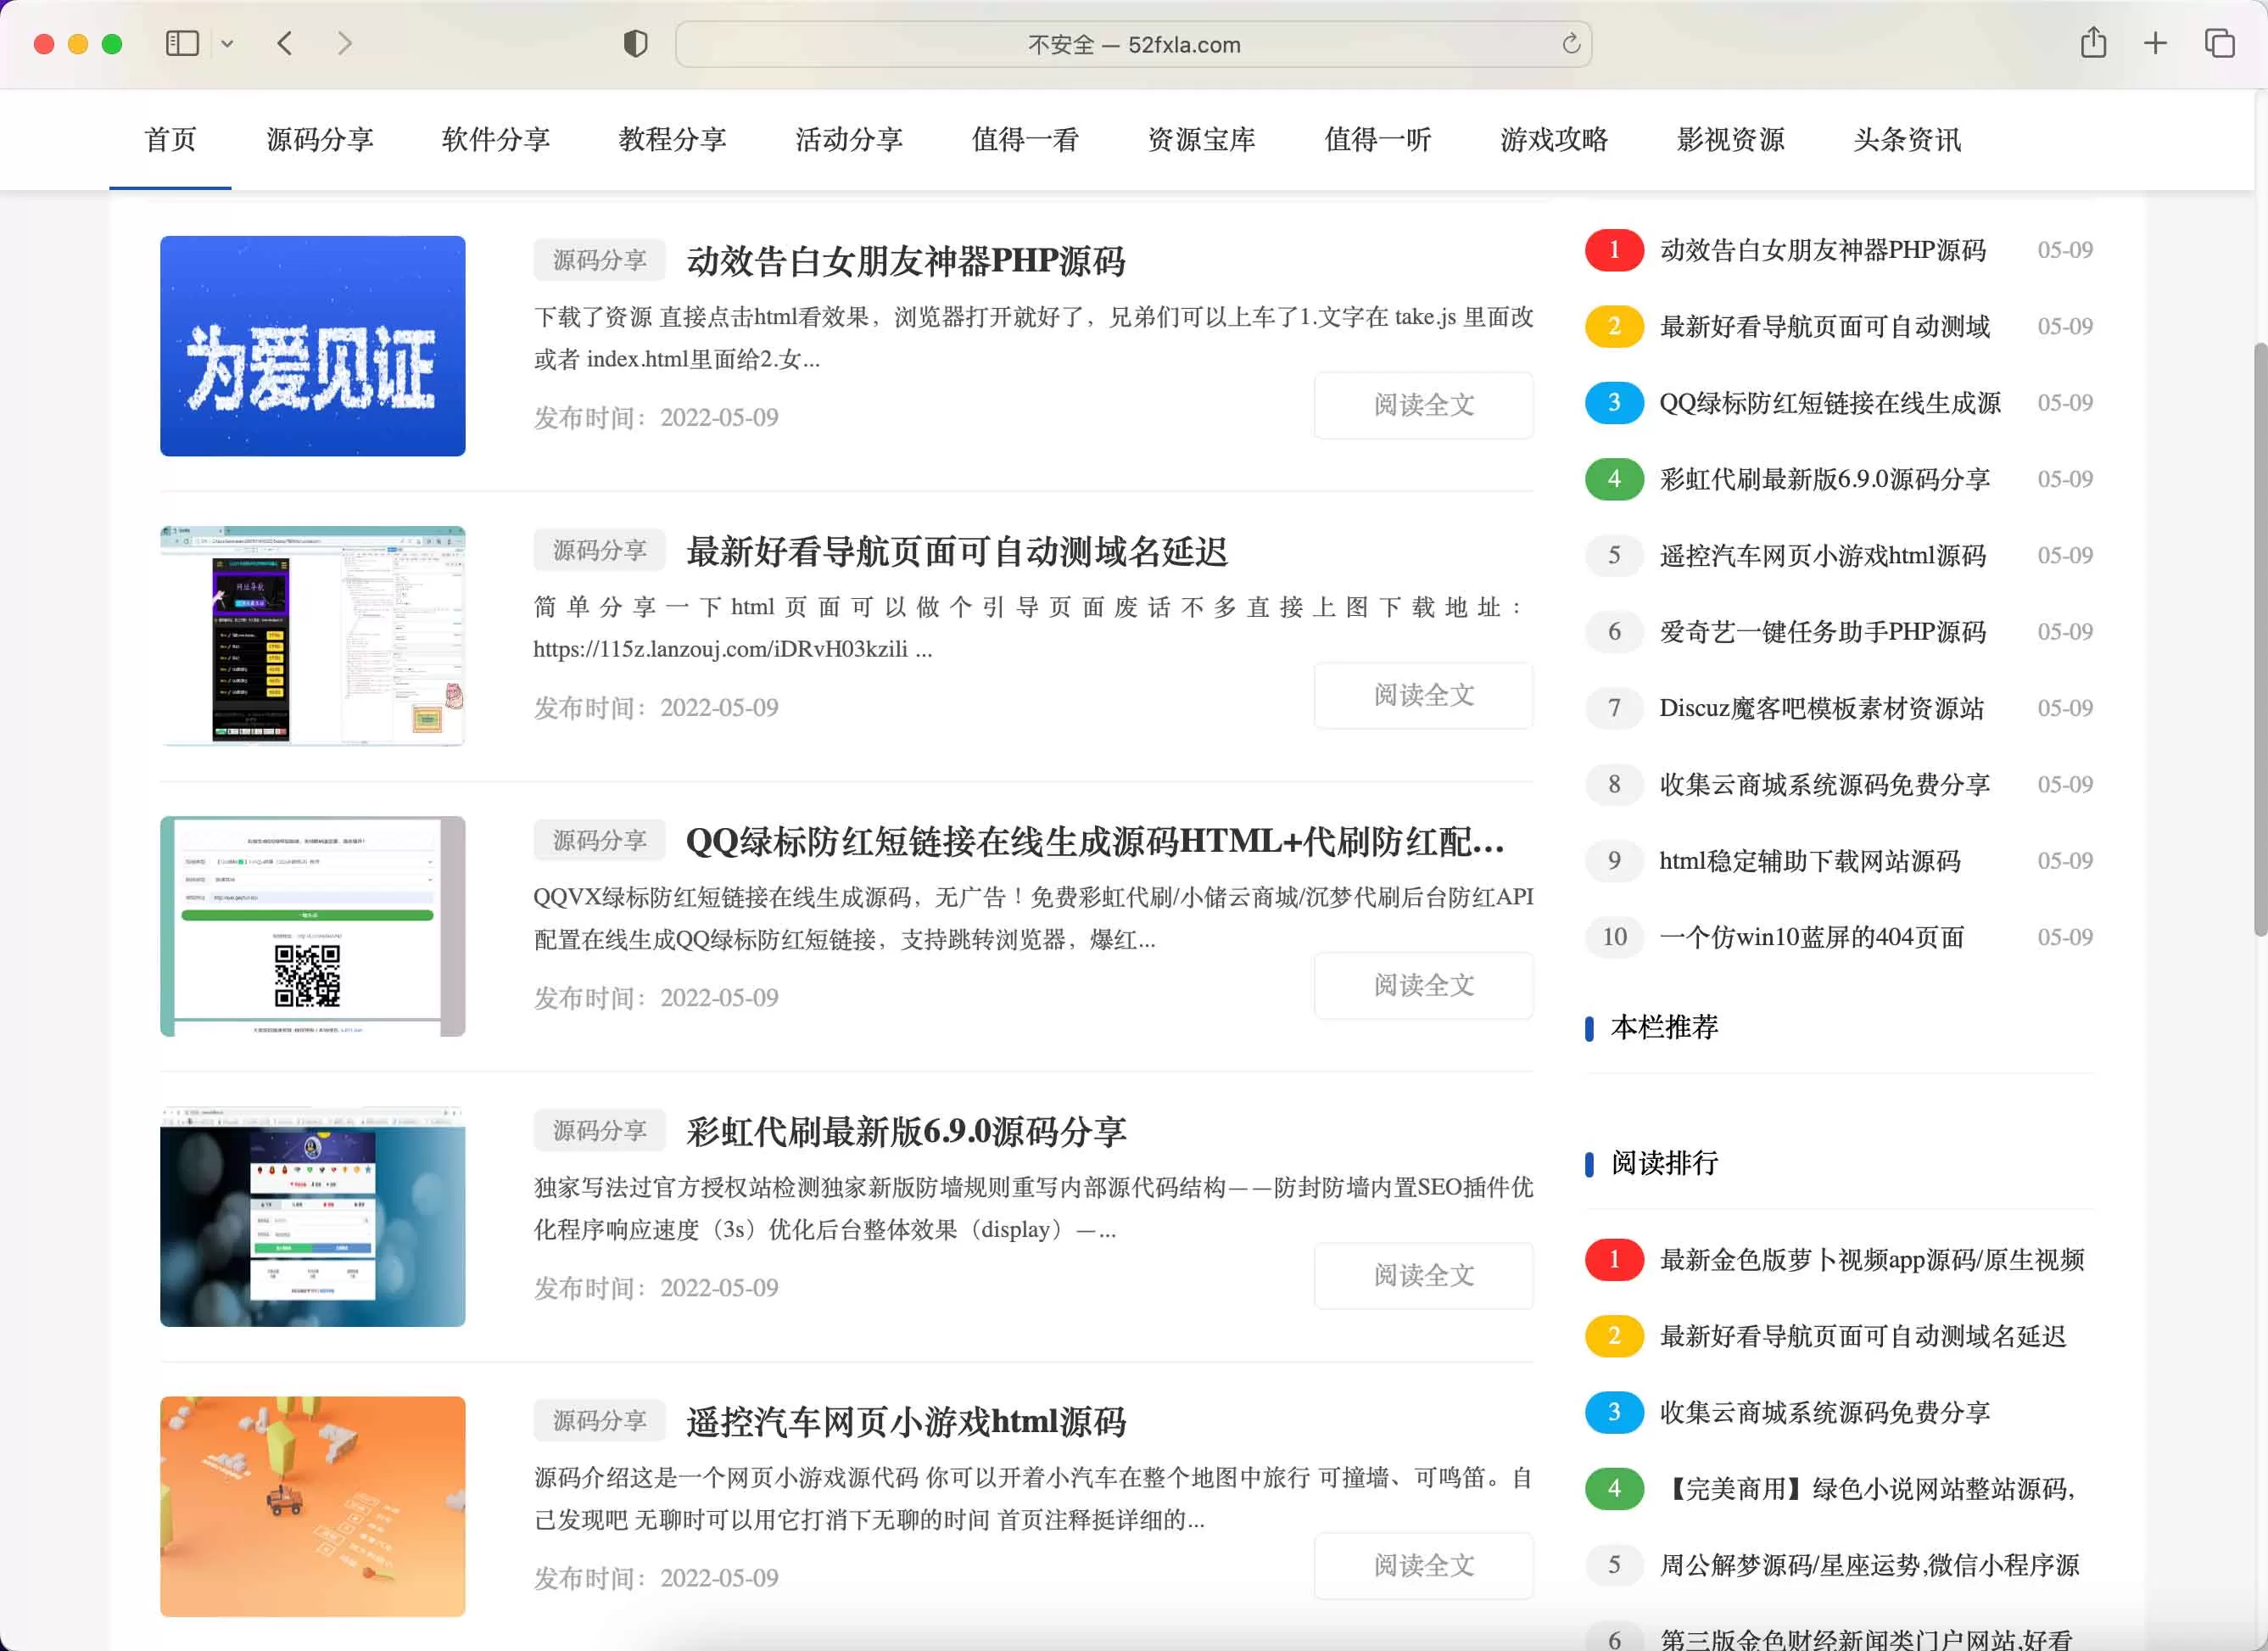Image resolution: width=2268 pixels, height=1651 pixels.
Task: Click 阅读全文 for 动效告白女朋友神器 article
Action: click(1423, 405)
